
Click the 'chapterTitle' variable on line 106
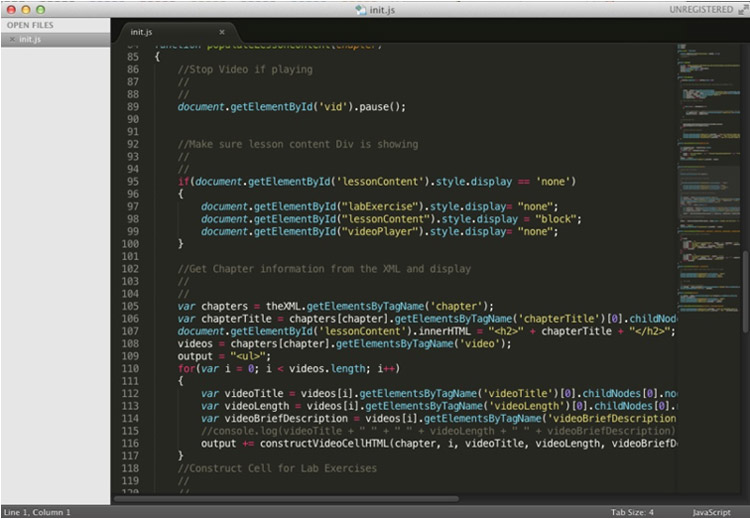pyautogui.click(x=236, y=319)
